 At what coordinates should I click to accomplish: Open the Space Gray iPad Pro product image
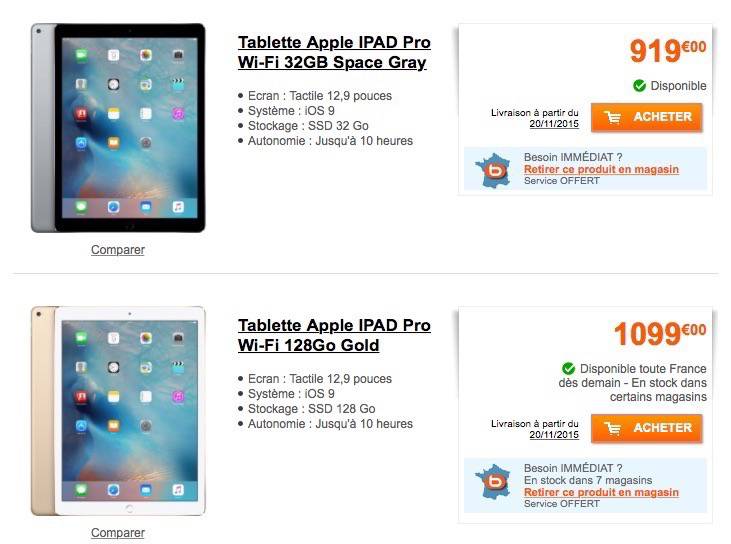pyautogui.click(x=118, y=128)
